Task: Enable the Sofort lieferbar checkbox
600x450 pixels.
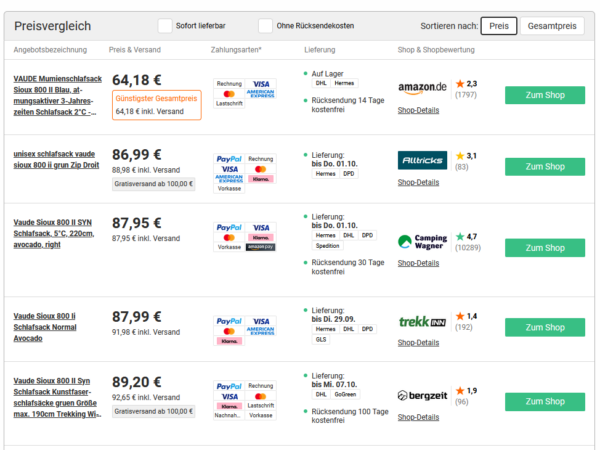Action: pos(165,26)
